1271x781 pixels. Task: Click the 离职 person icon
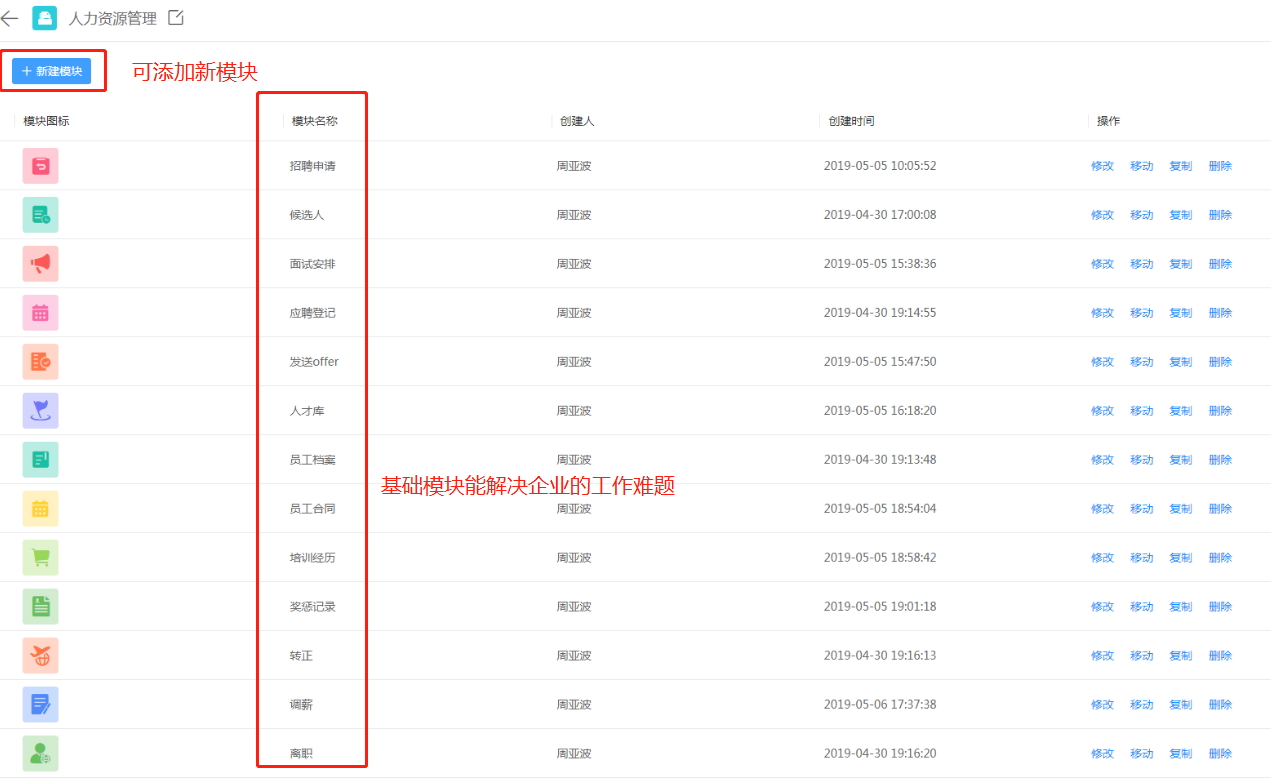click(40, 754)
